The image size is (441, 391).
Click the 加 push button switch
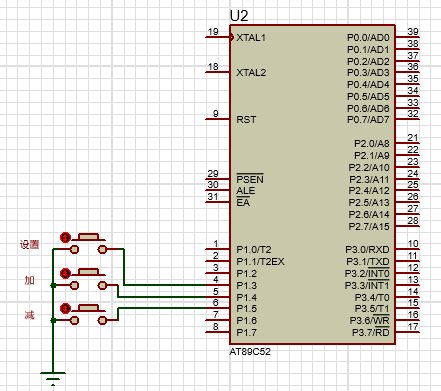[88, 279]
